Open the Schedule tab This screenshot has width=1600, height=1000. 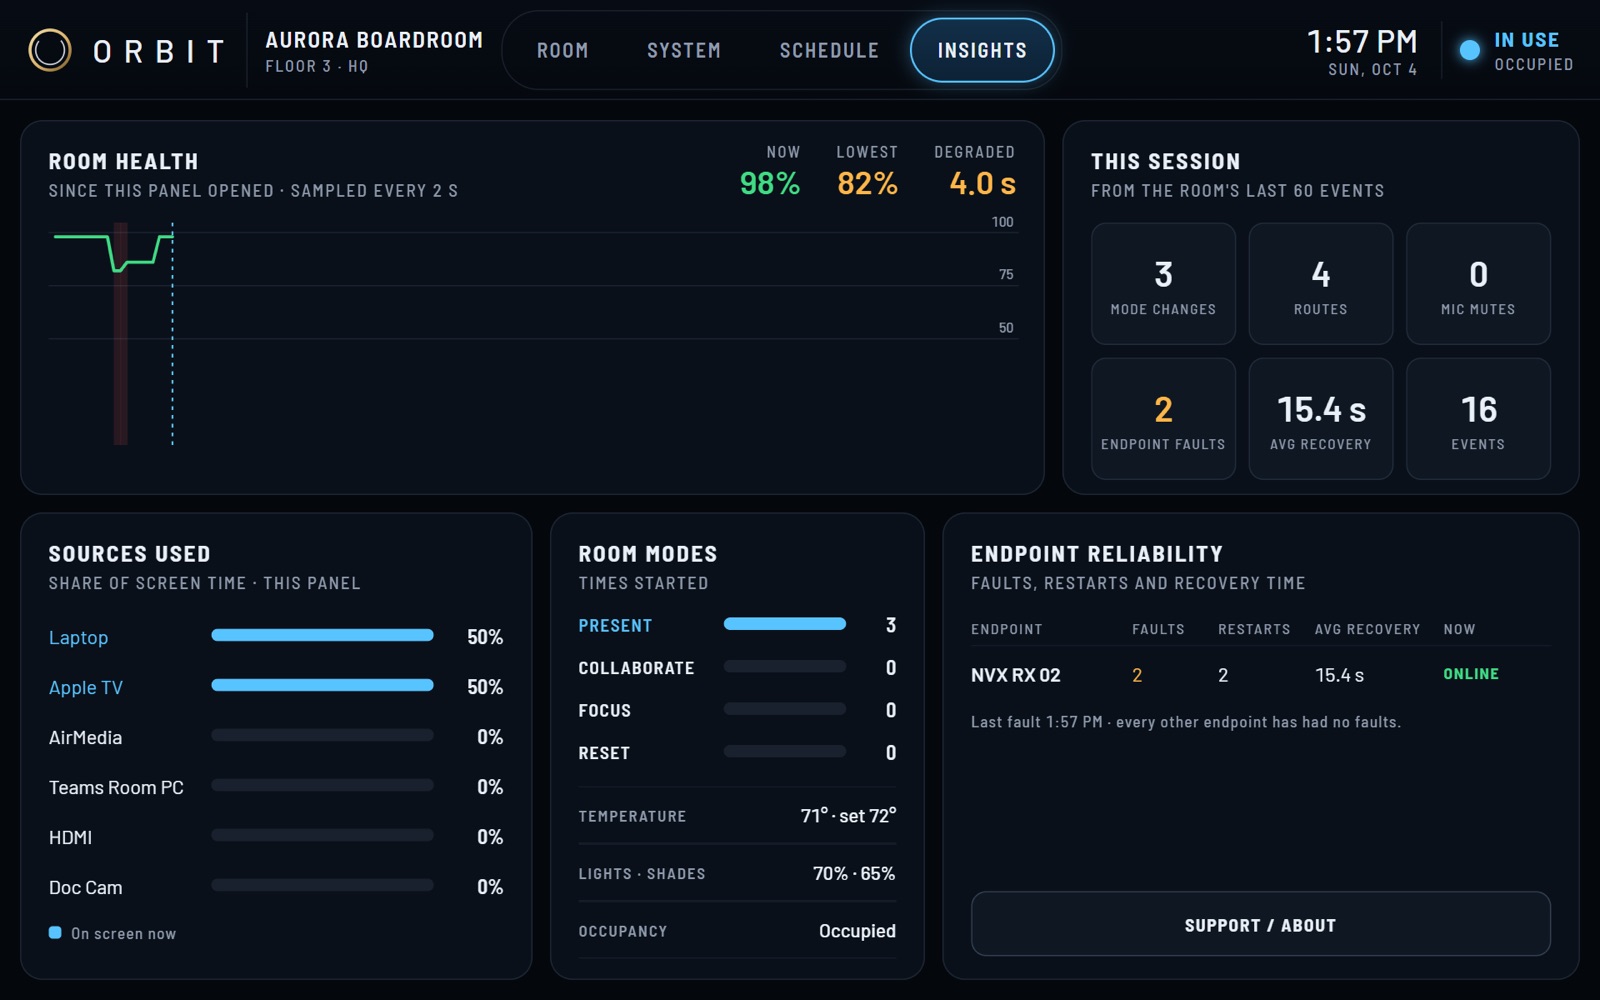coord(829,50)
